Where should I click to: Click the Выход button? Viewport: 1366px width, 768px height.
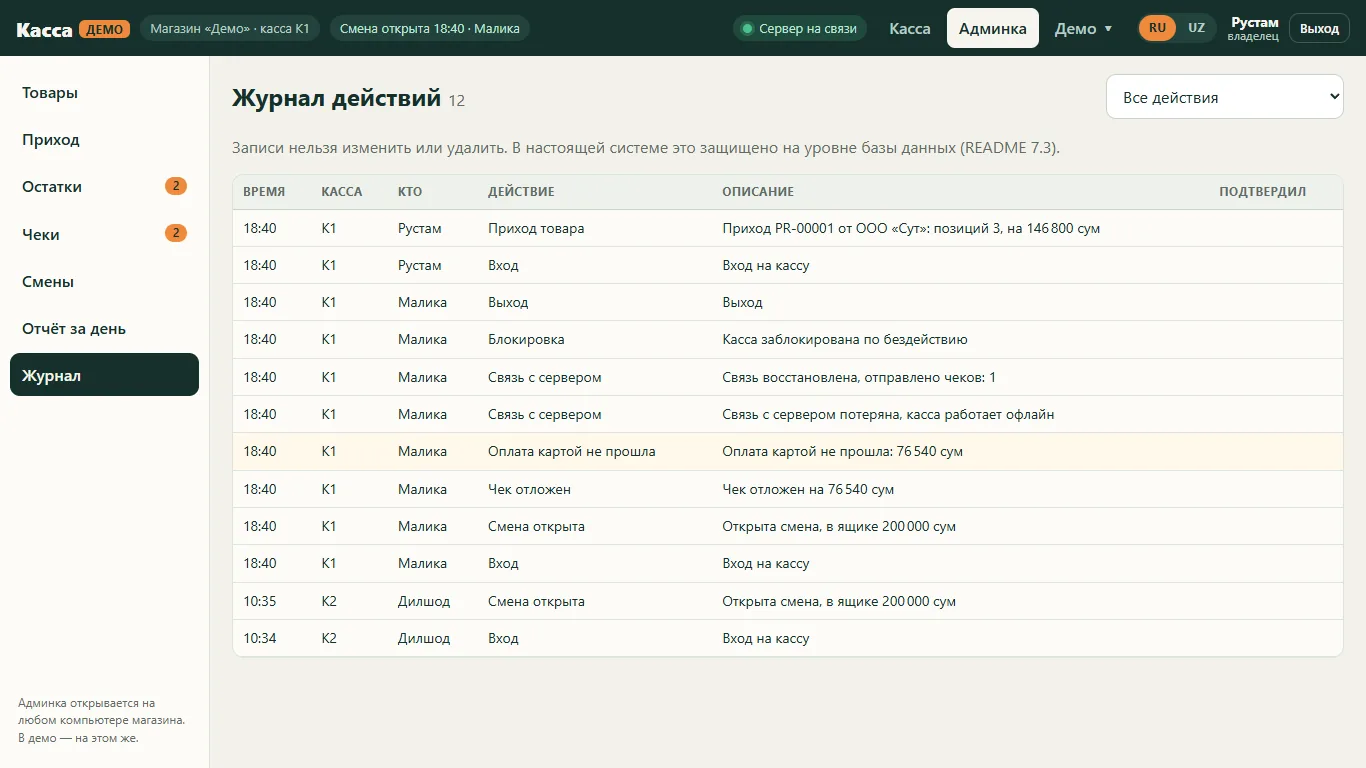coord(1319,29)
